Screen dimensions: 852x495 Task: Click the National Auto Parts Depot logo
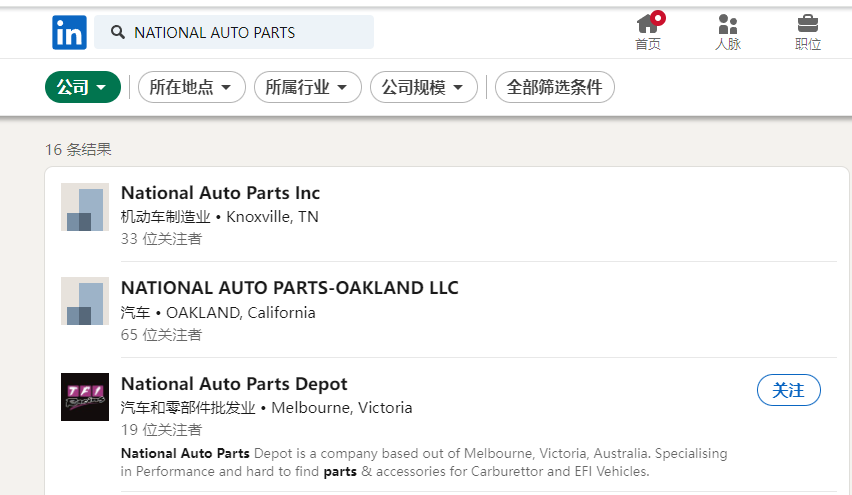[85, 397]
